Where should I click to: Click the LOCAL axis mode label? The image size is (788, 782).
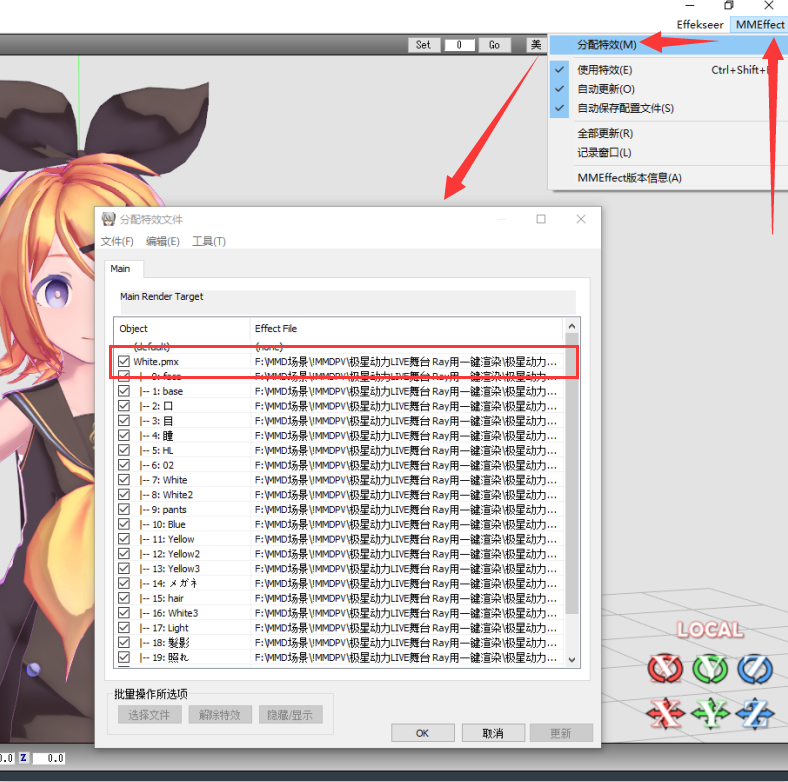(710, 630)
